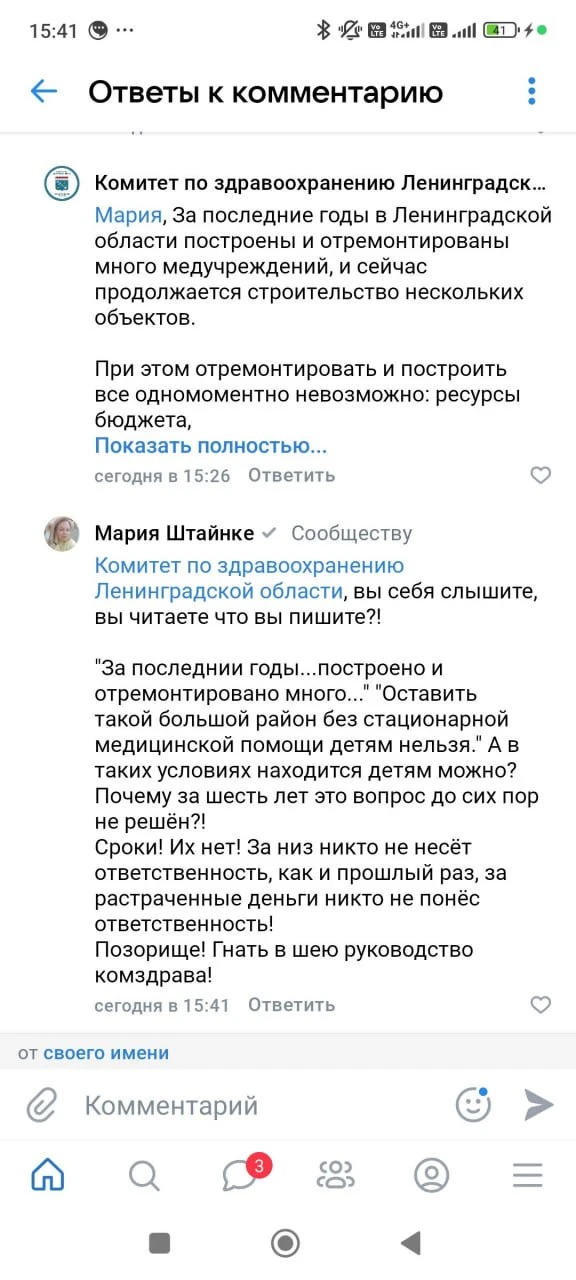Expand comment with Показать полностью
This screenshot has height=1280, width=576.
click(x=211, y=446)
